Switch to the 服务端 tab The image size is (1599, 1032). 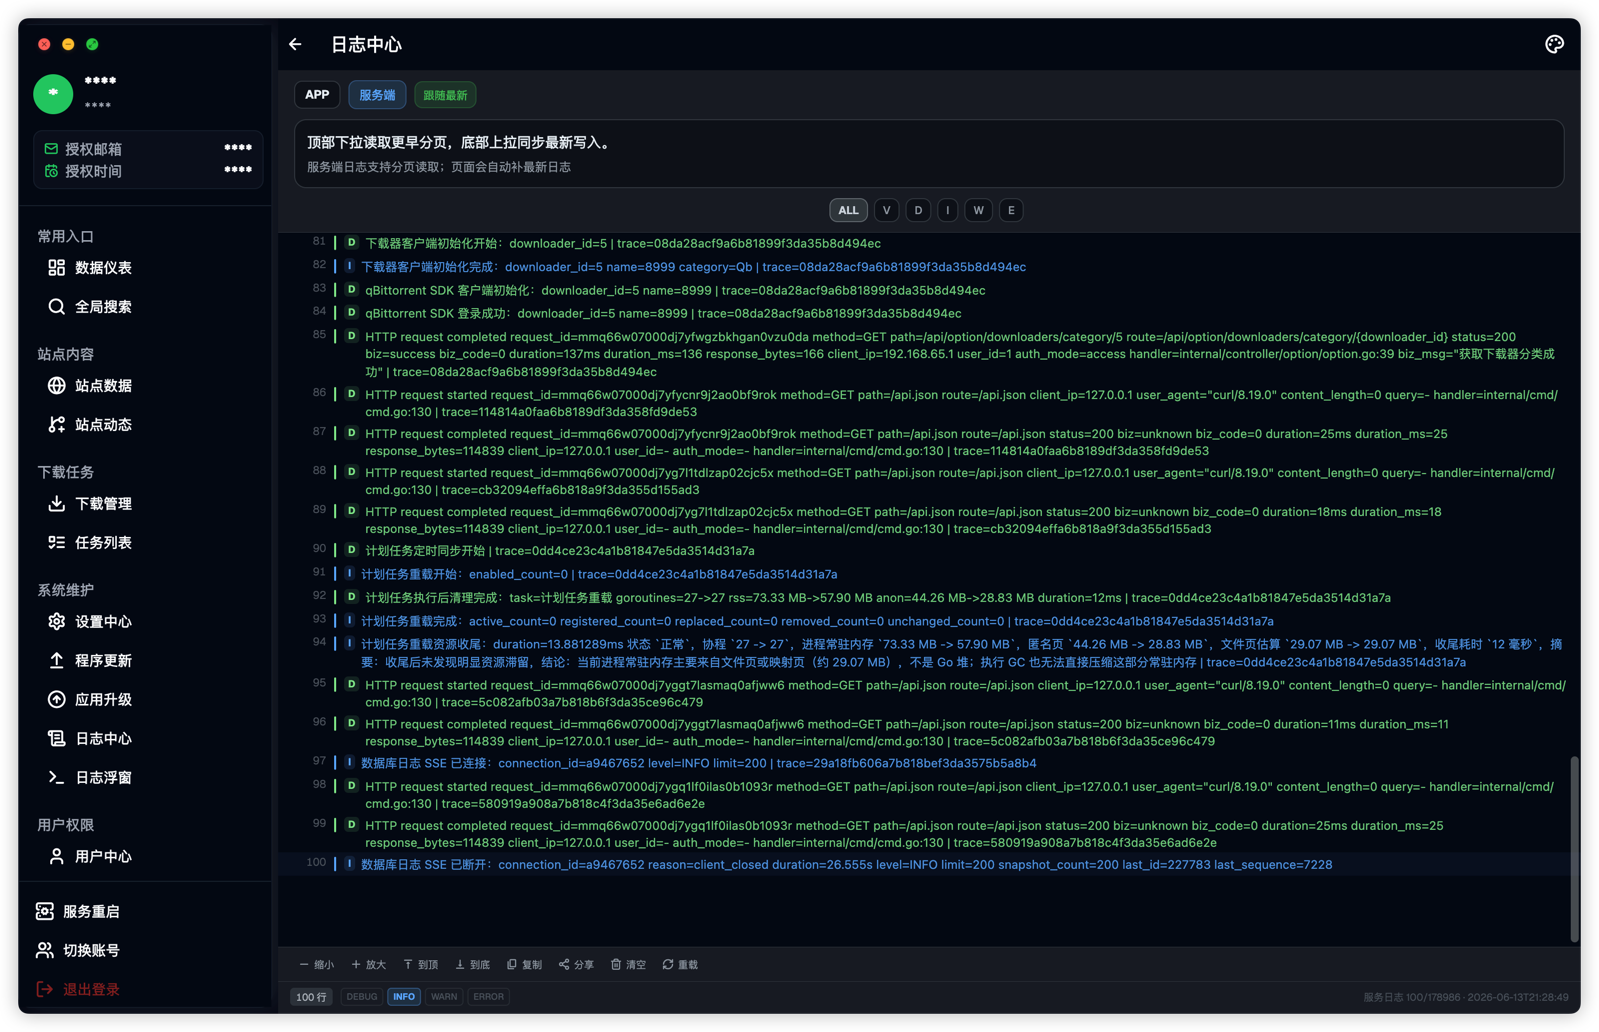pos(377,95)
